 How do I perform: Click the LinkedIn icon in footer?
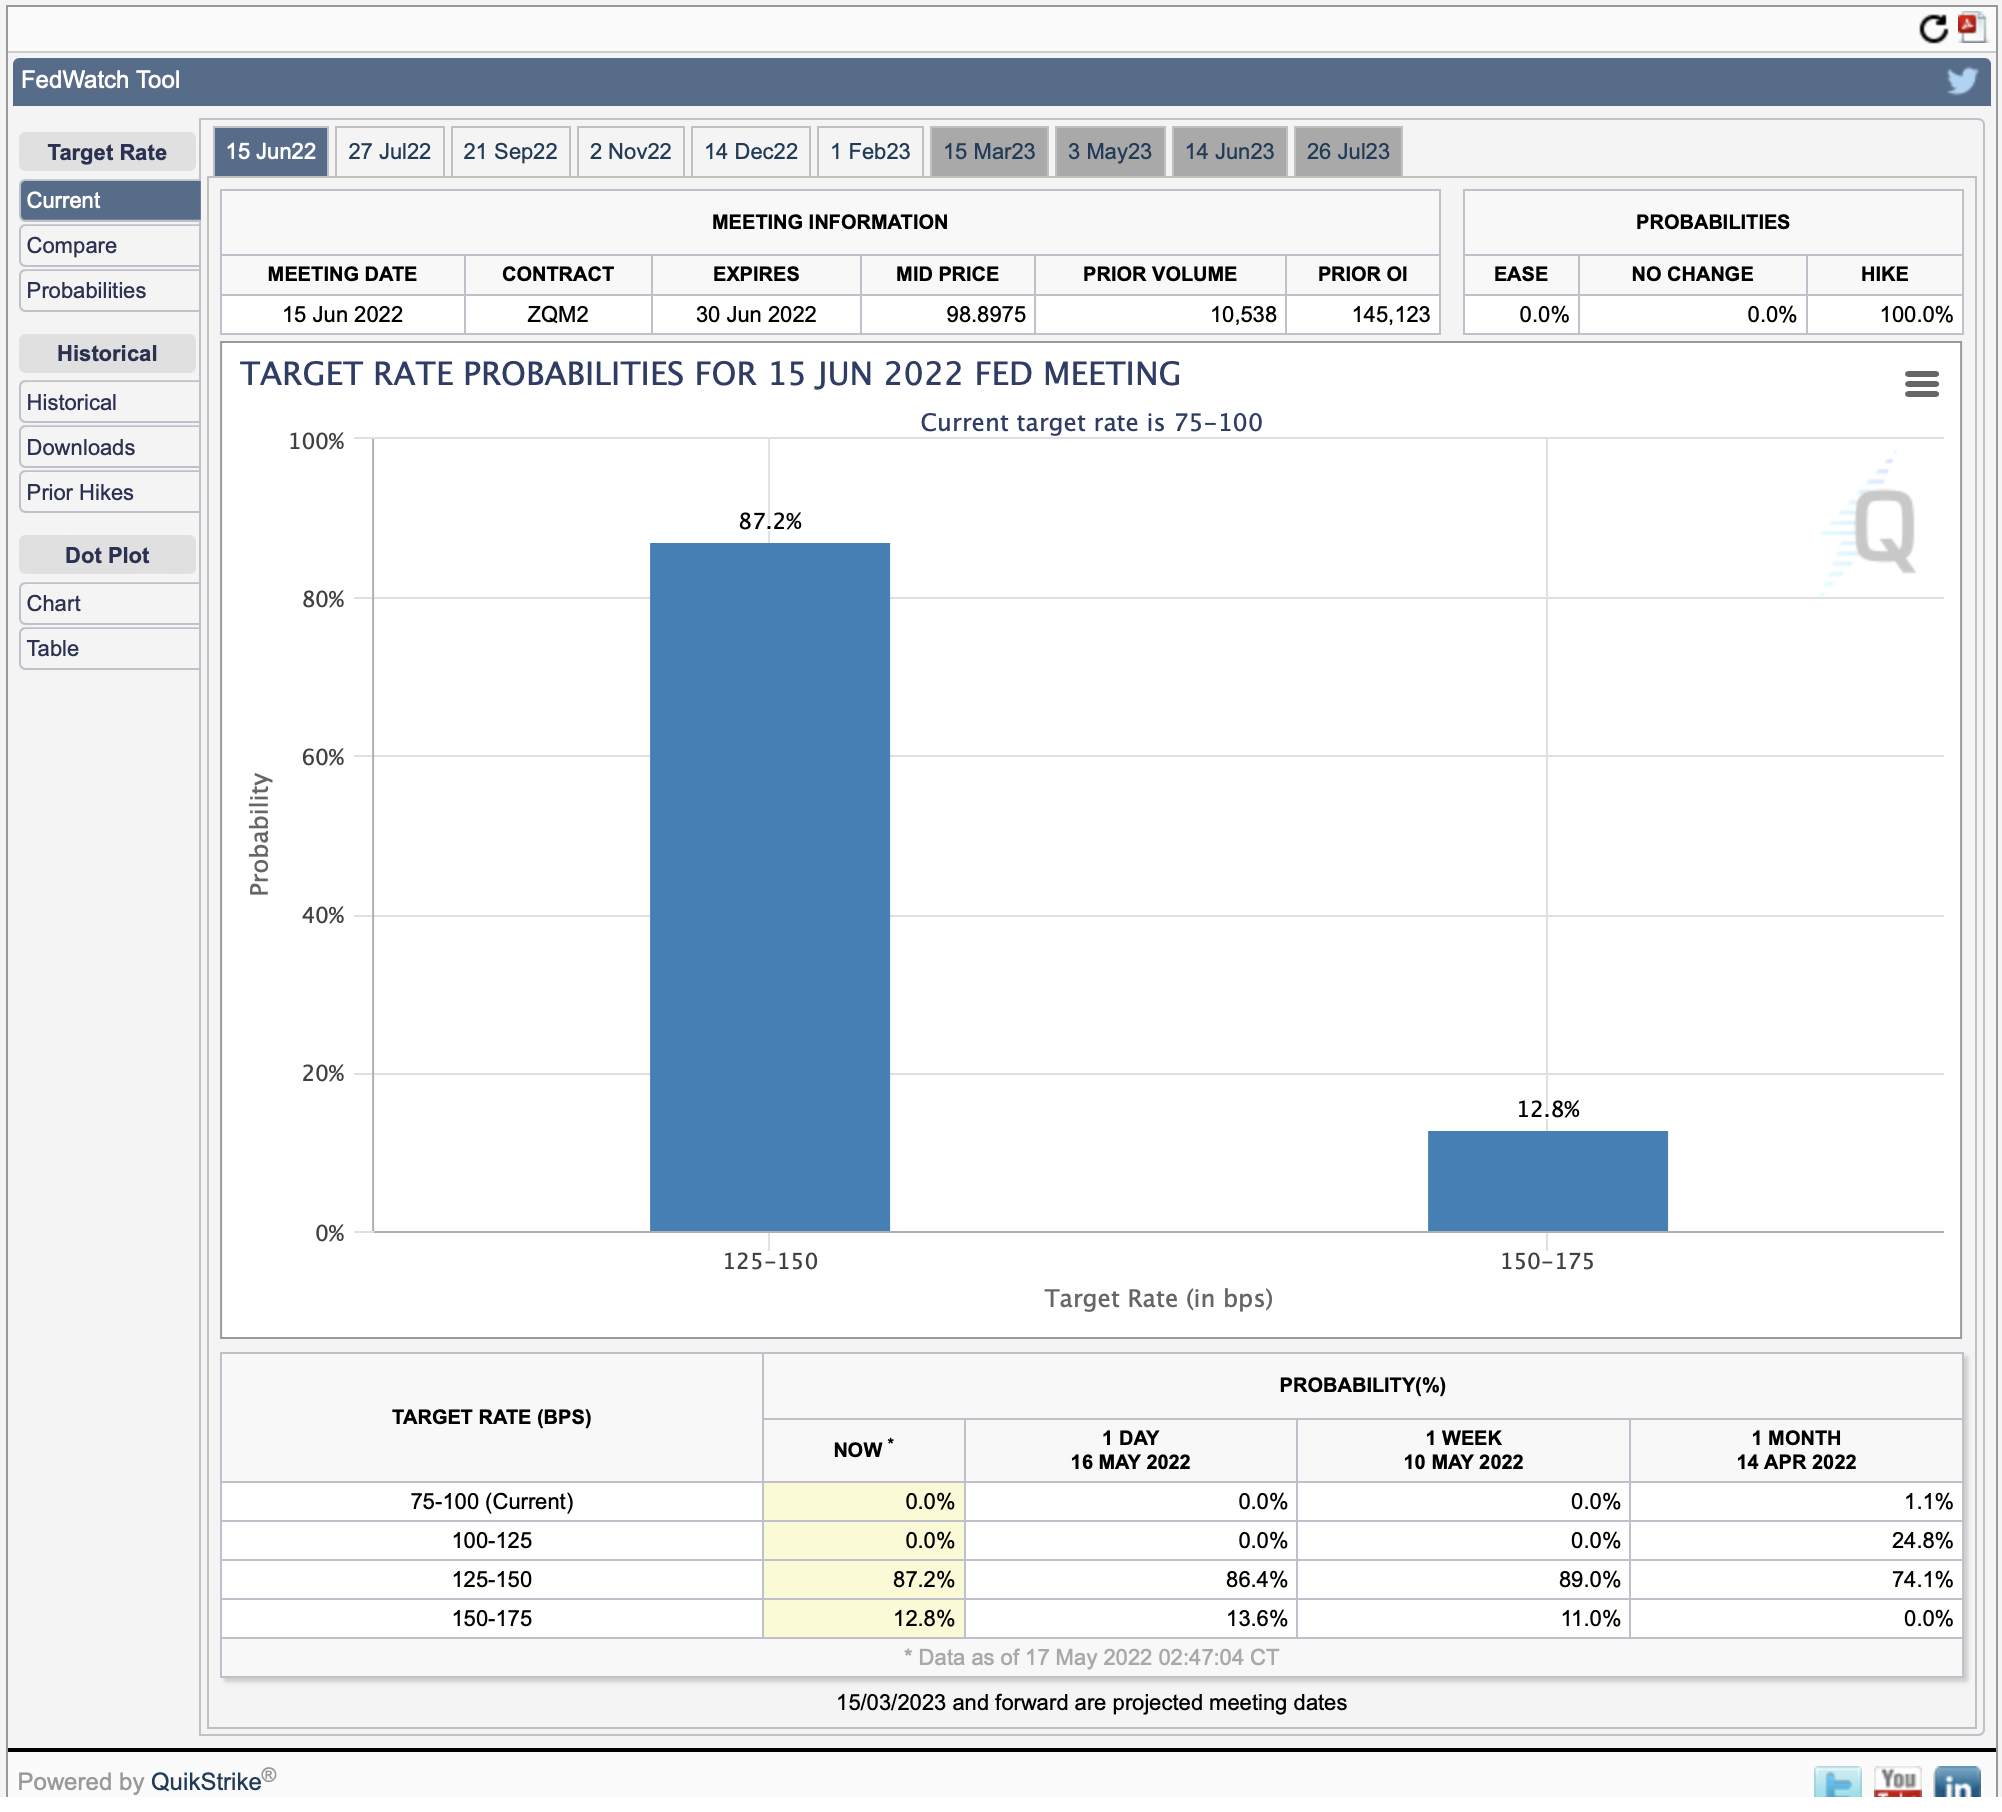coord(1957,1783)
